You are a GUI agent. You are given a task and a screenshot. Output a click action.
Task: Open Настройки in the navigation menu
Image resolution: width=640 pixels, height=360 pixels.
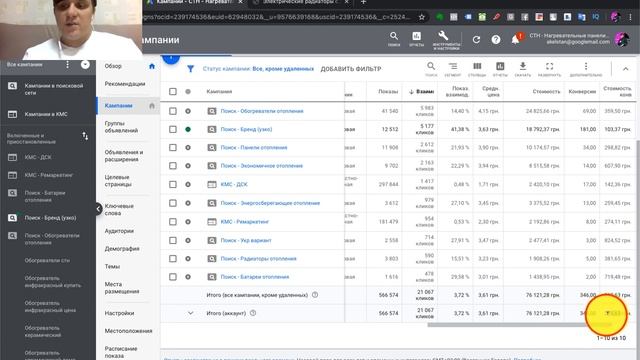click(x=119, y=313)
